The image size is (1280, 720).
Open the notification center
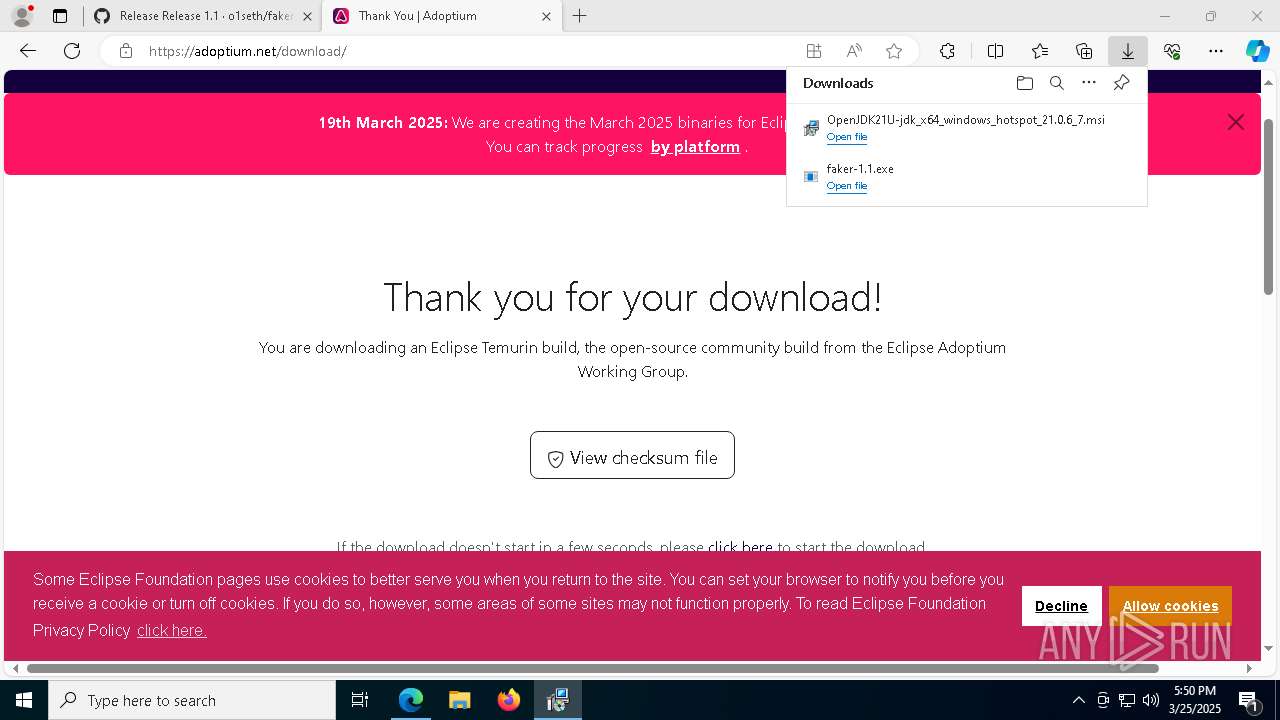point(1249,700)
